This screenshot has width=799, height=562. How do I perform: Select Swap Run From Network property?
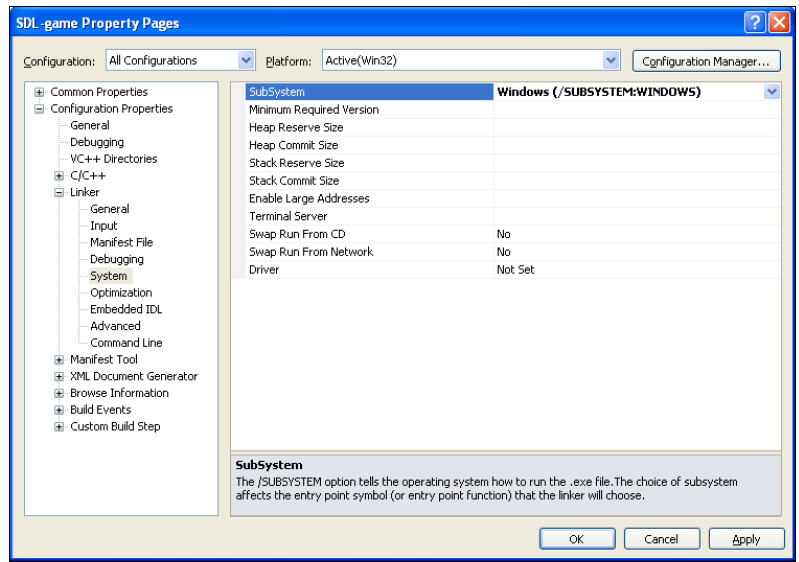click(x=369, y=252)
